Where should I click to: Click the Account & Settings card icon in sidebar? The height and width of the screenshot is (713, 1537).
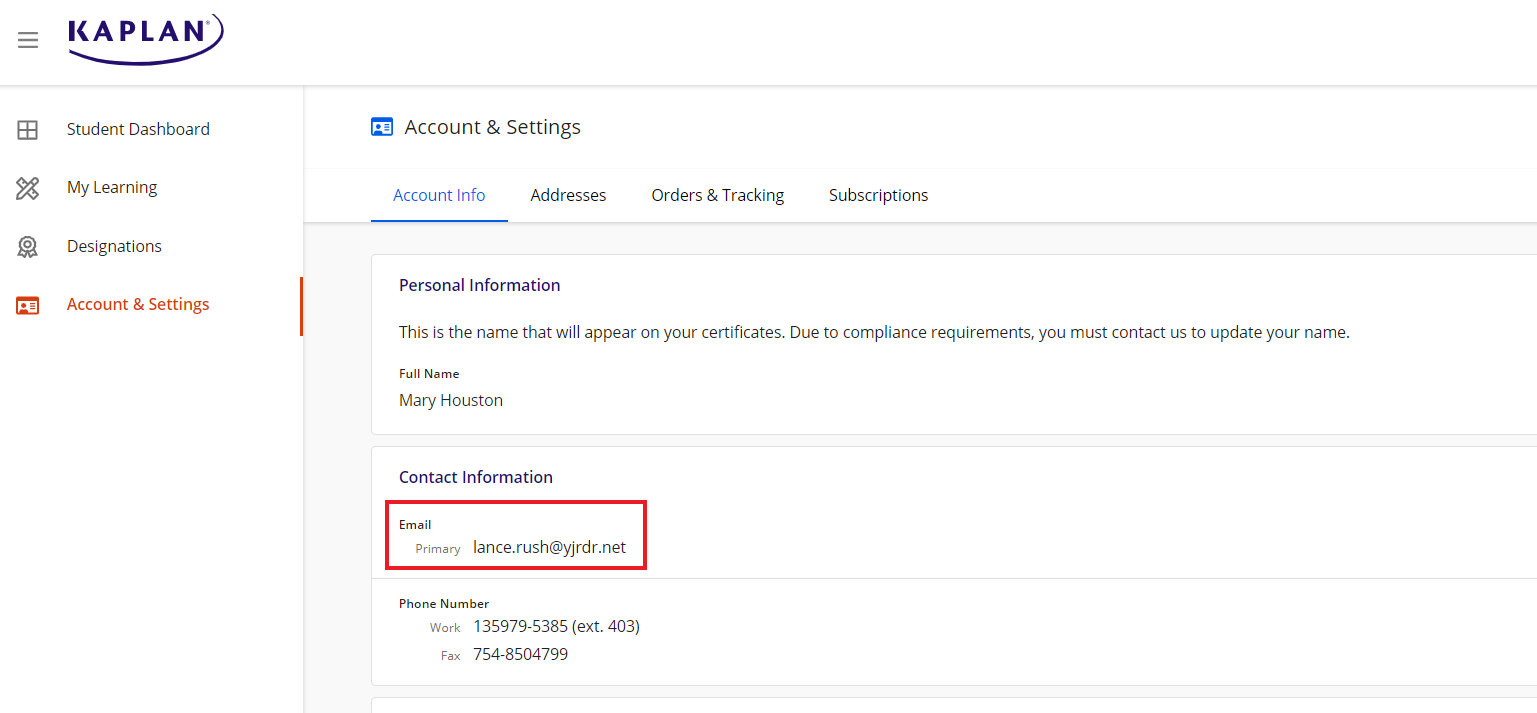point(27,304)
